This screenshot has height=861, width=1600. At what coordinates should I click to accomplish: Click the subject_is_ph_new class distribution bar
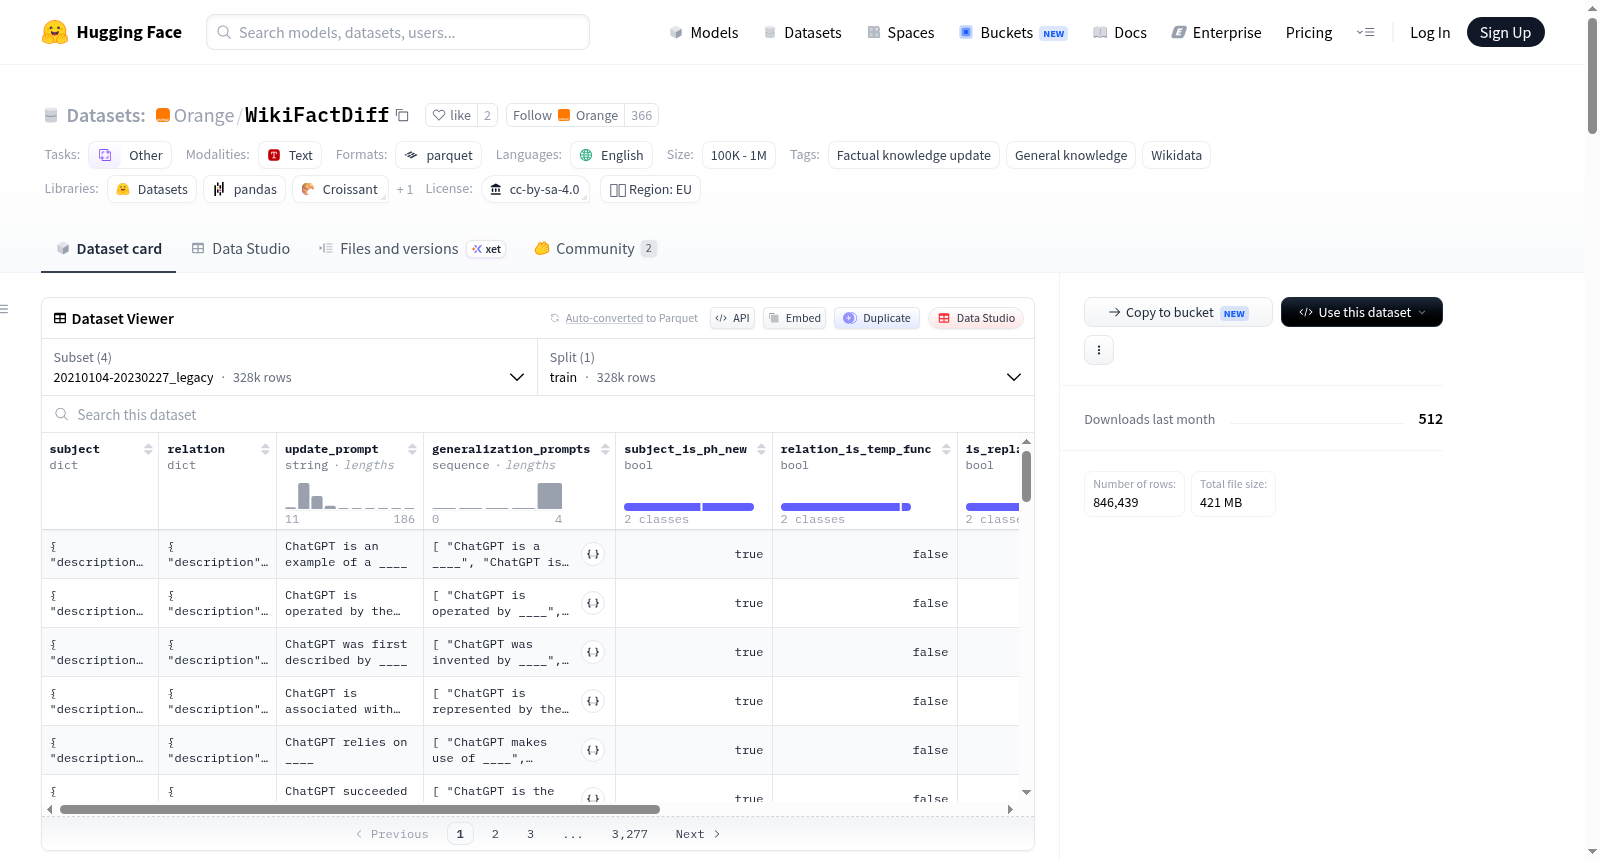(x=689, y=507)
